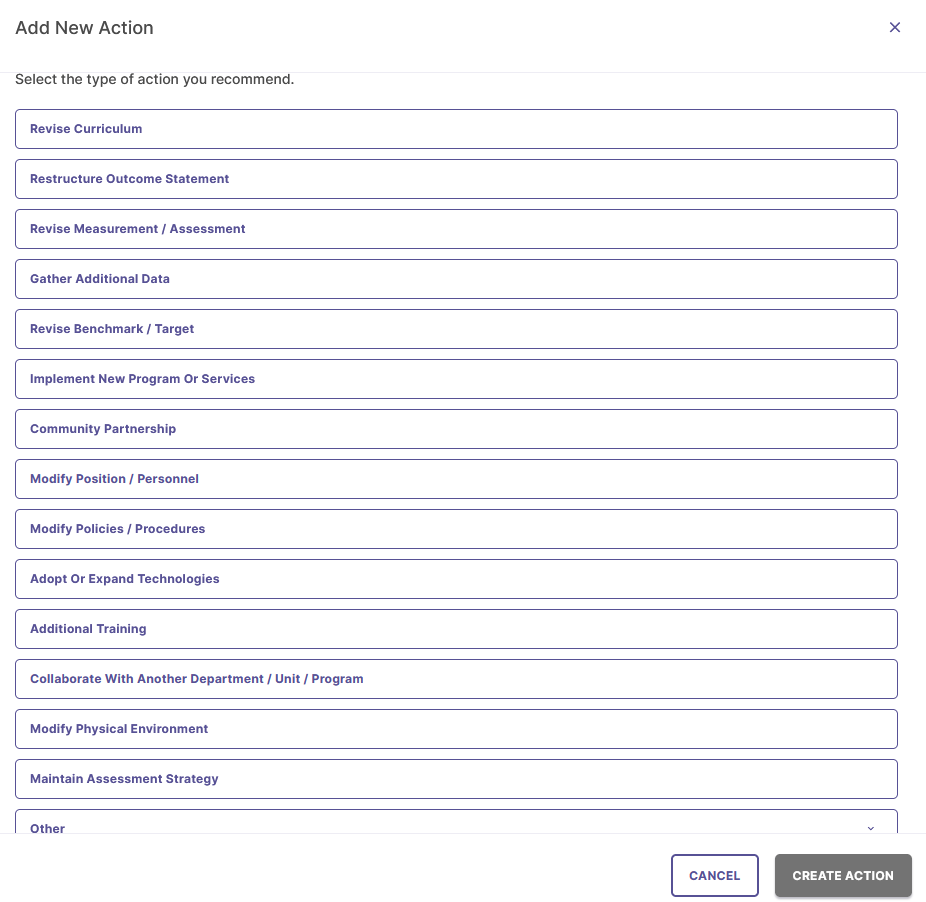Select Adopt Or Expand Technologies
Screen dimensions: 926x902
[456, 579]
